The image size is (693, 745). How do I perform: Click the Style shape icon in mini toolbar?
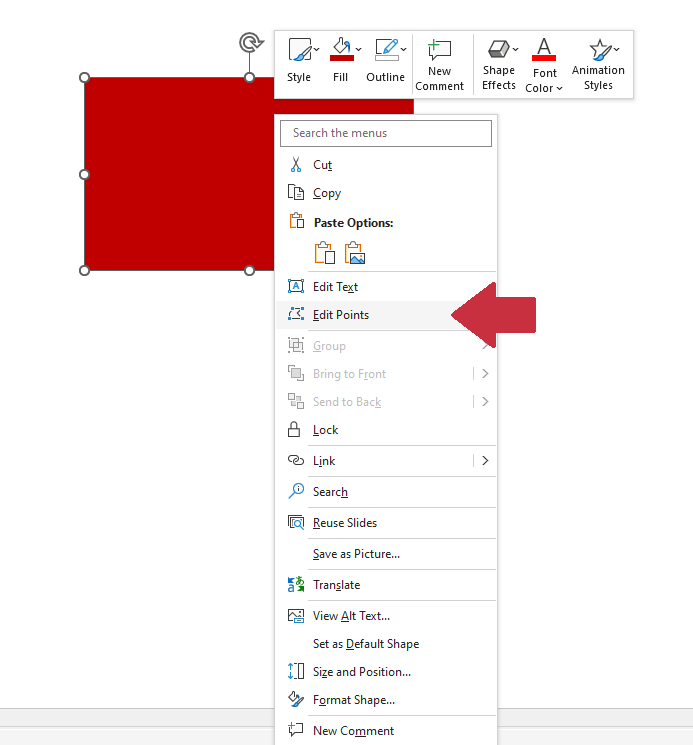click(297, 50)
